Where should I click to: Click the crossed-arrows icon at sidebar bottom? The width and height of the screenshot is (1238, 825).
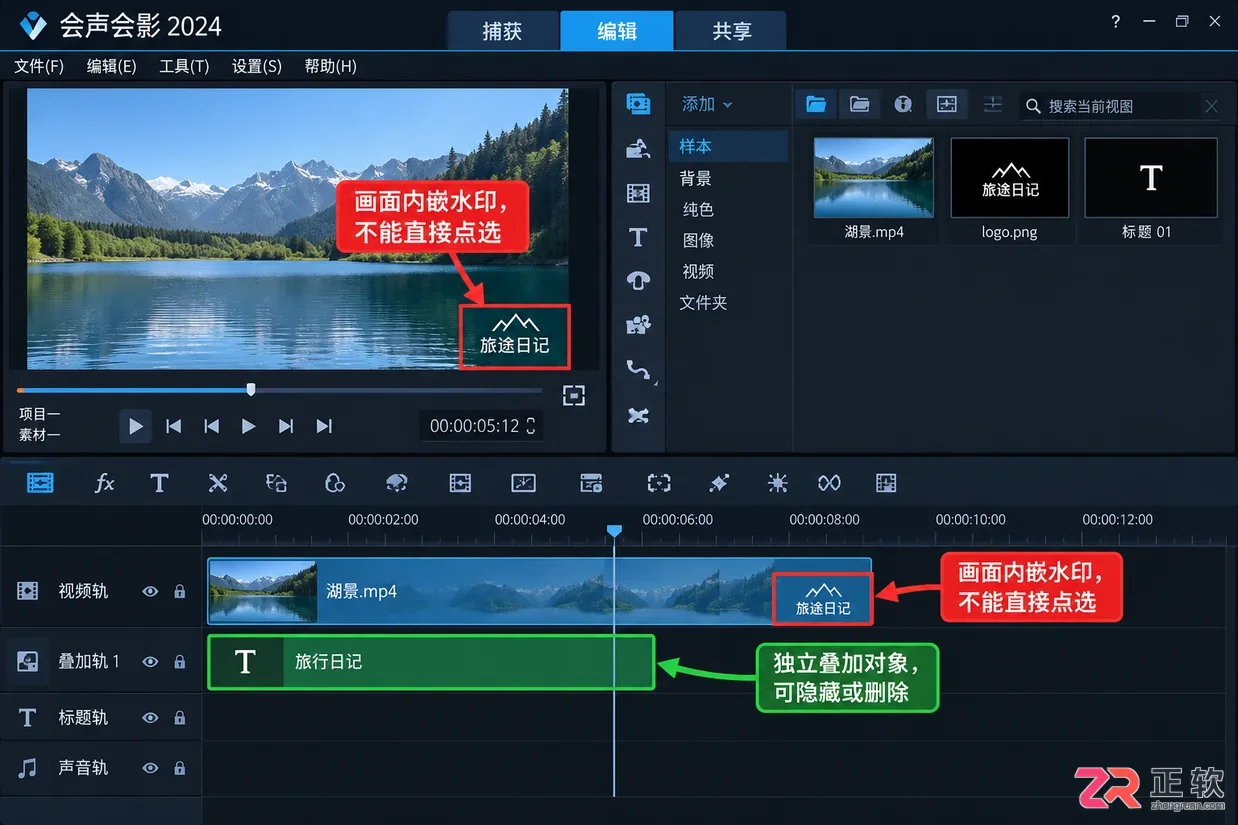tap(638, 415)
